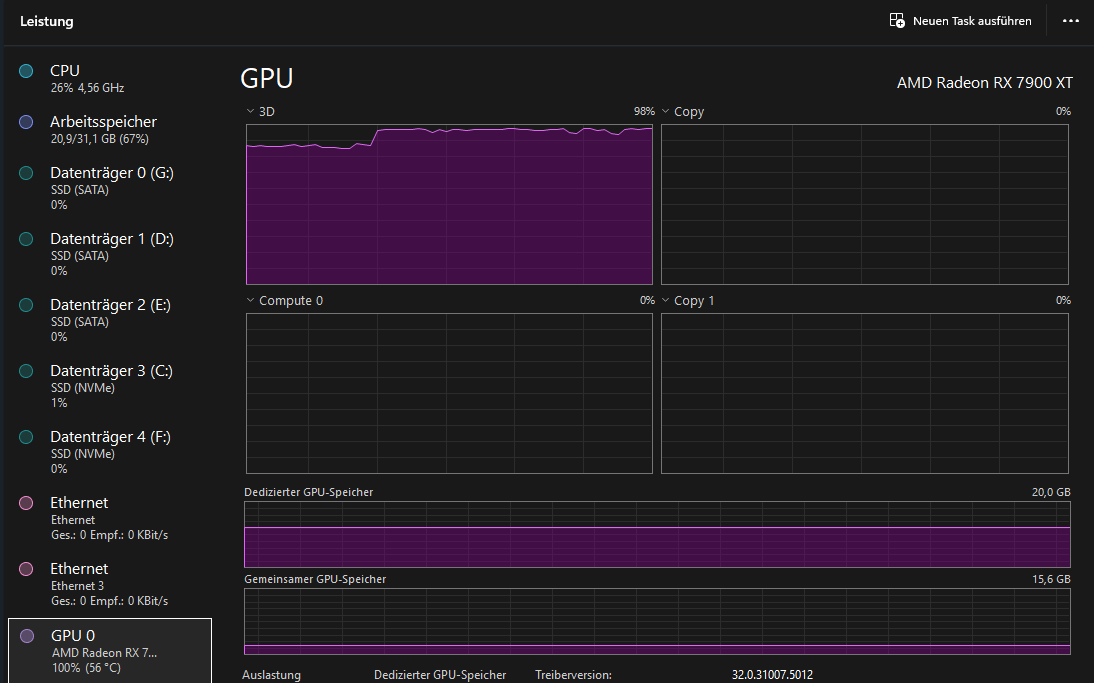Click the CPU circle icon in sidebar

(x=27, y=70)
